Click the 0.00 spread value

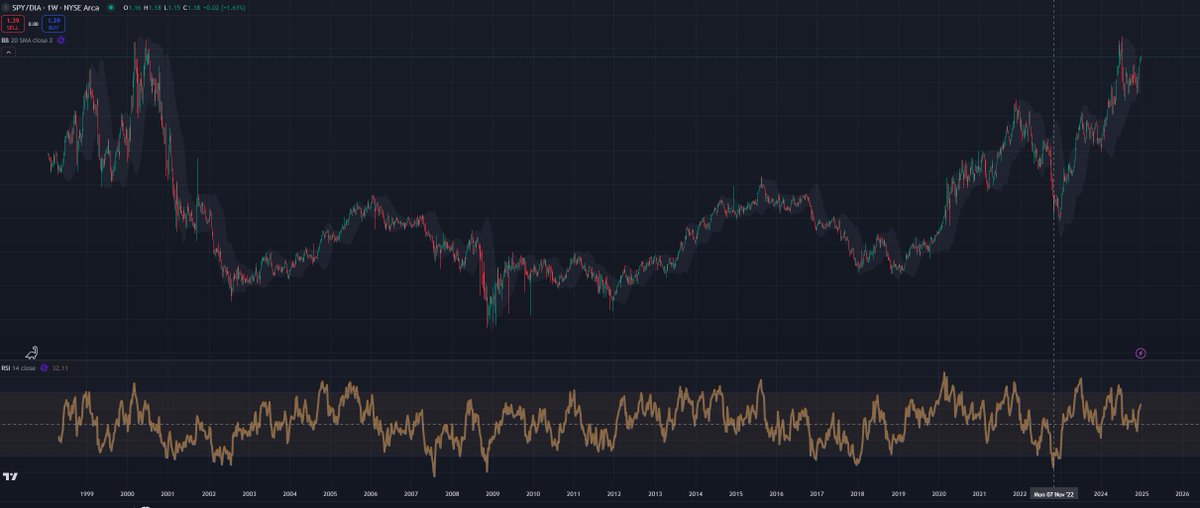33,24
